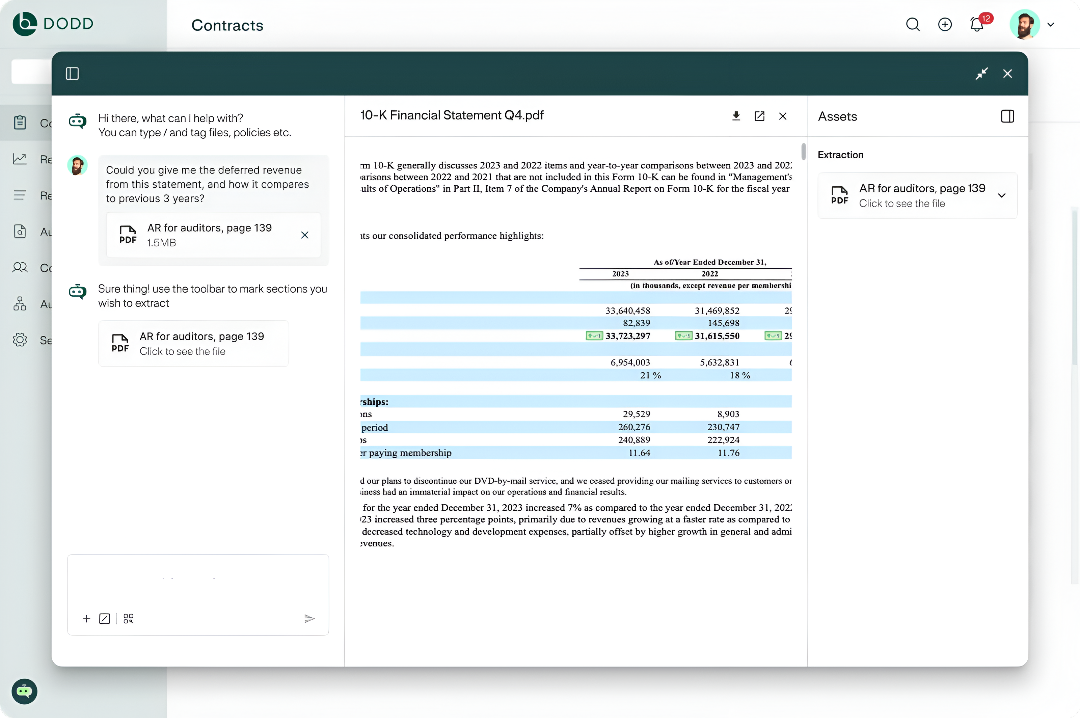This screenshot has height=718, width=1080.
Task: Expand the AR for auditors extraction item
Action: click(1001, 195)
